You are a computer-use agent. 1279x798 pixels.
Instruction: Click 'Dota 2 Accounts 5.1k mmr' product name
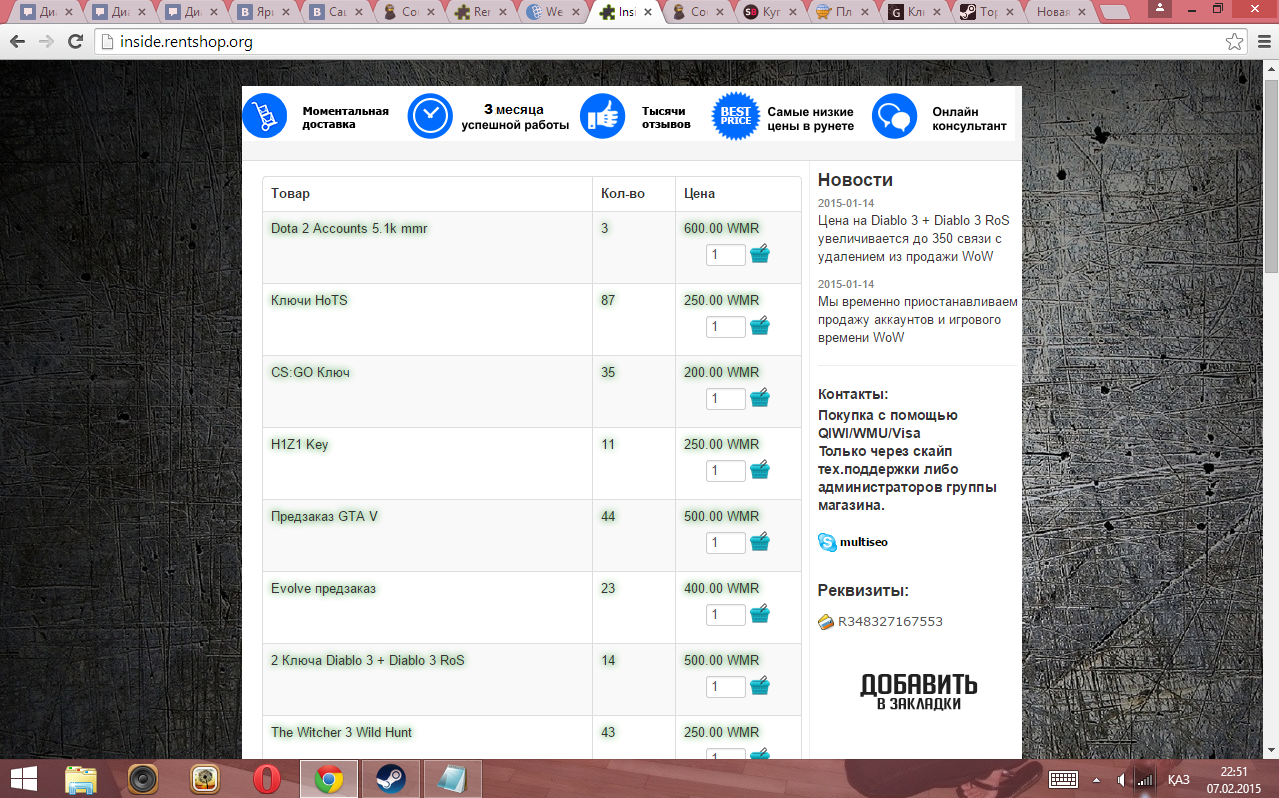[x=349, y=228]
